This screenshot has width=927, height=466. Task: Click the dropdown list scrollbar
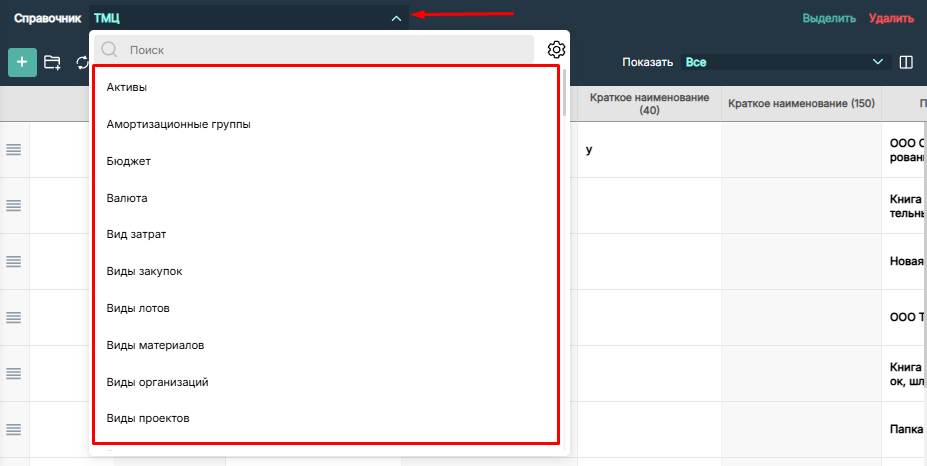click(564, 92)
